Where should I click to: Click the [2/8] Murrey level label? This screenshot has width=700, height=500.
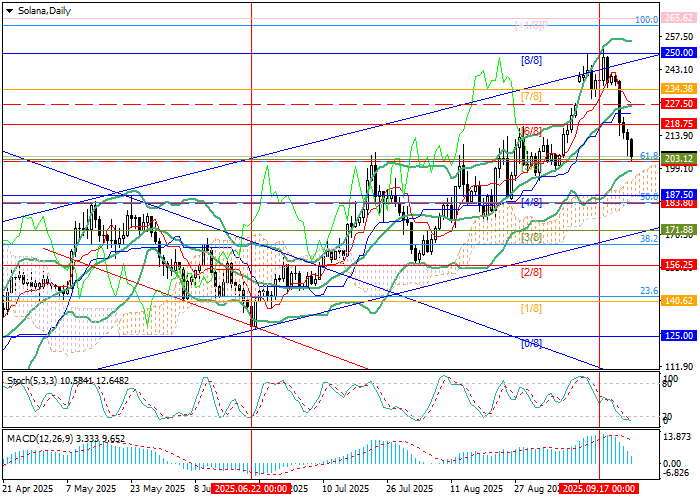[531, 272]
